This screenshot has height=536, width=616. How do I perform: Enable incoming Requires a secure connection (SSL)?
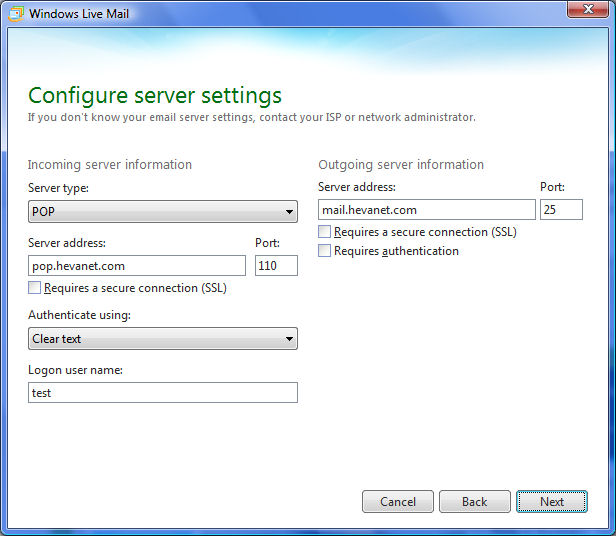click(x=35, y=288)
